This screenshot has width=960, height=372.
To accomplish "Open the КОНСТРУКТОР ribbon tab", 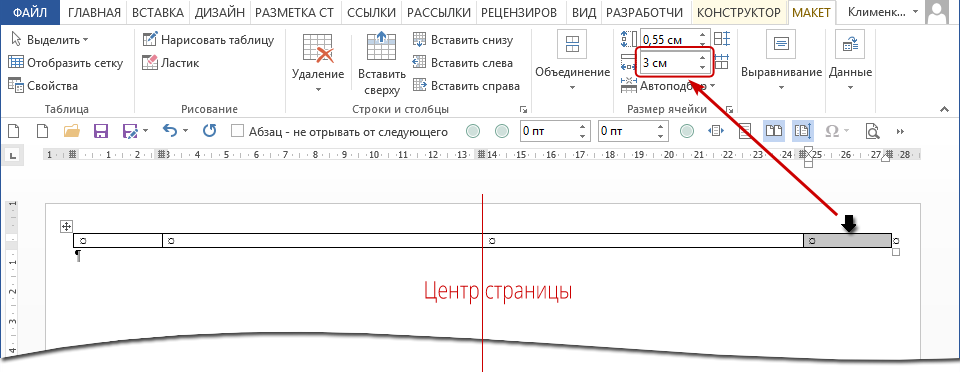I will (739, 12).
